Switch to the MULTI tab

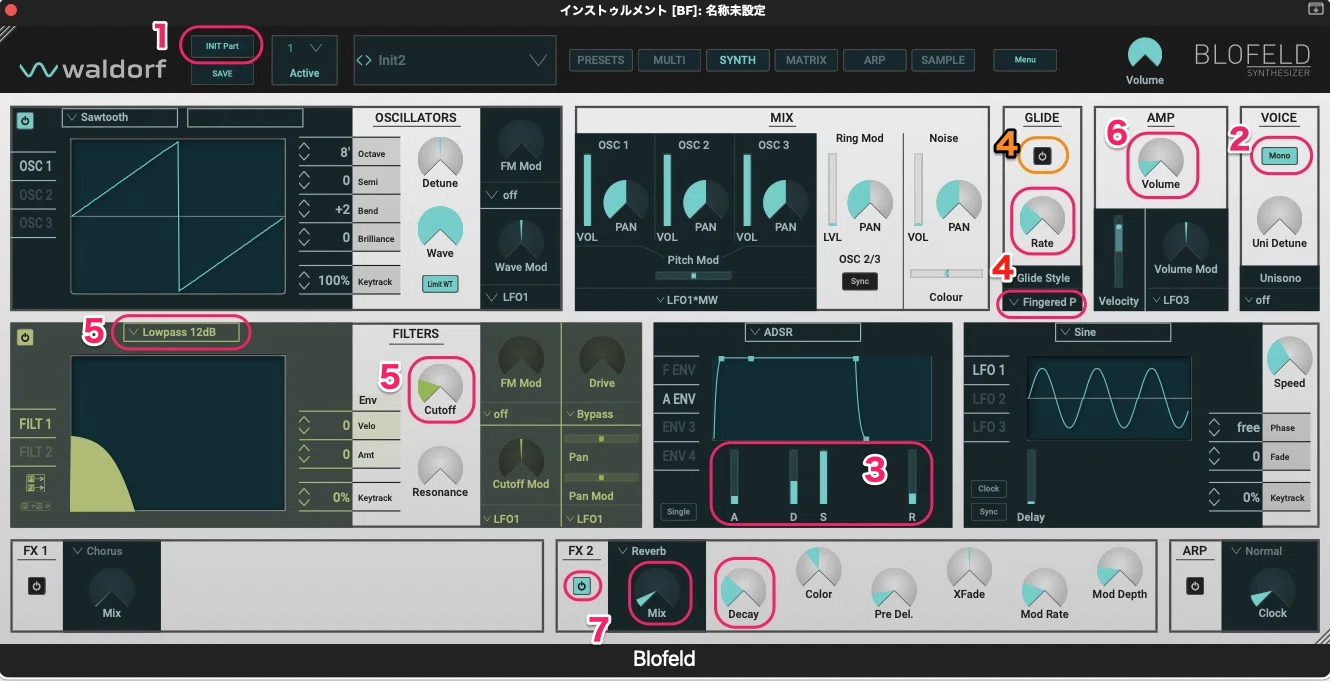coord(669,60)
